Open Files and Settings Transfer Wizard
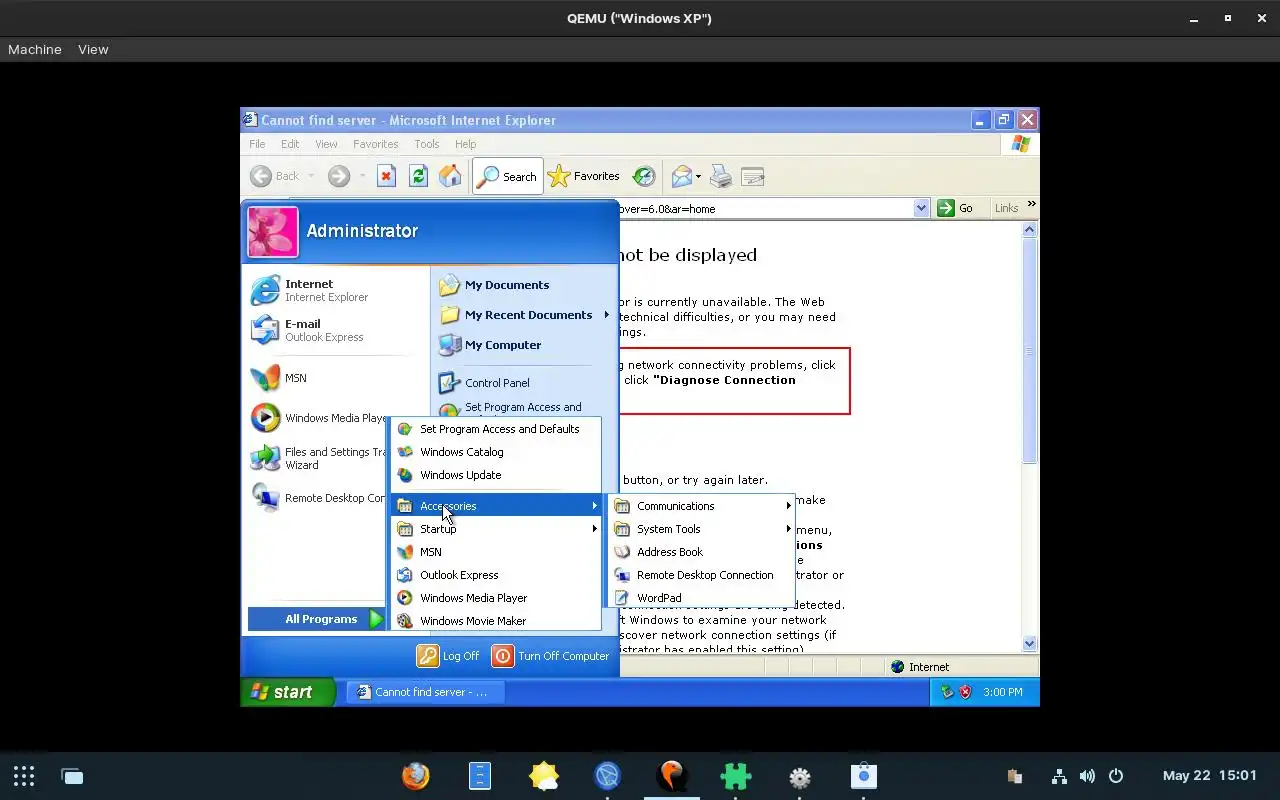1280x800 pixels. (318, 458)
